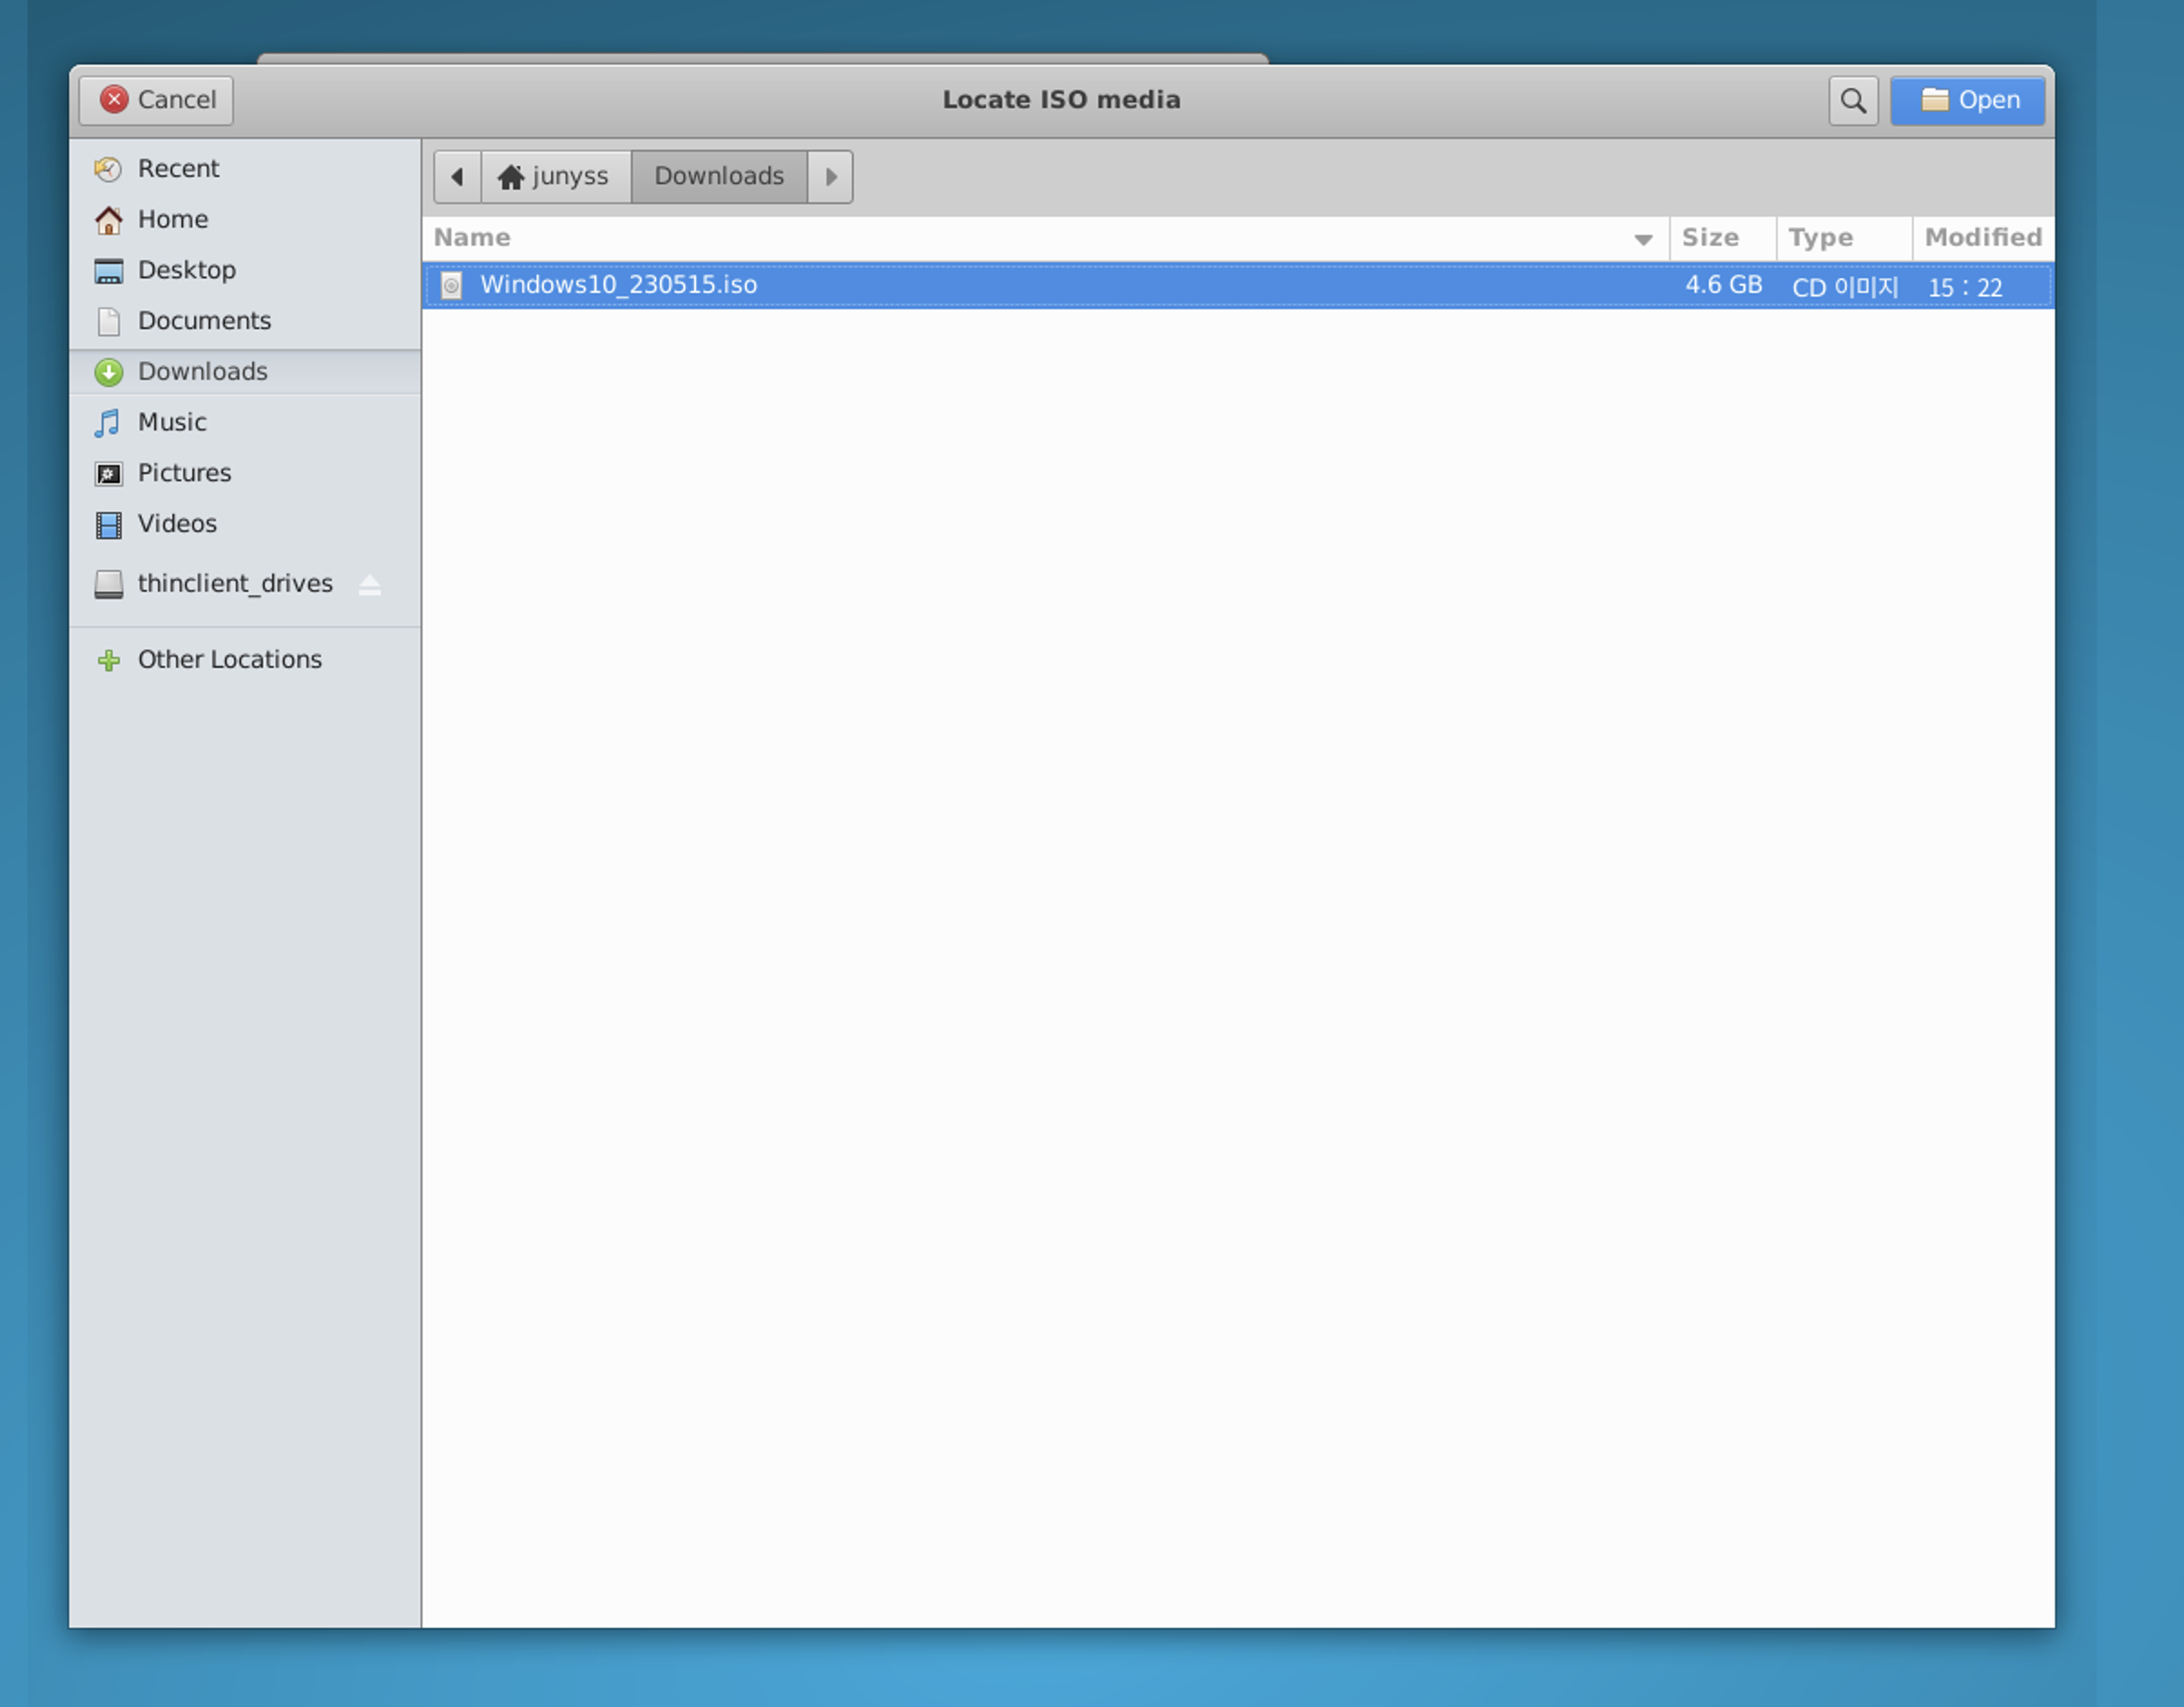Click the path bar right arrow
This screenshot has width=2184, height=1707.
click(830, 177)
